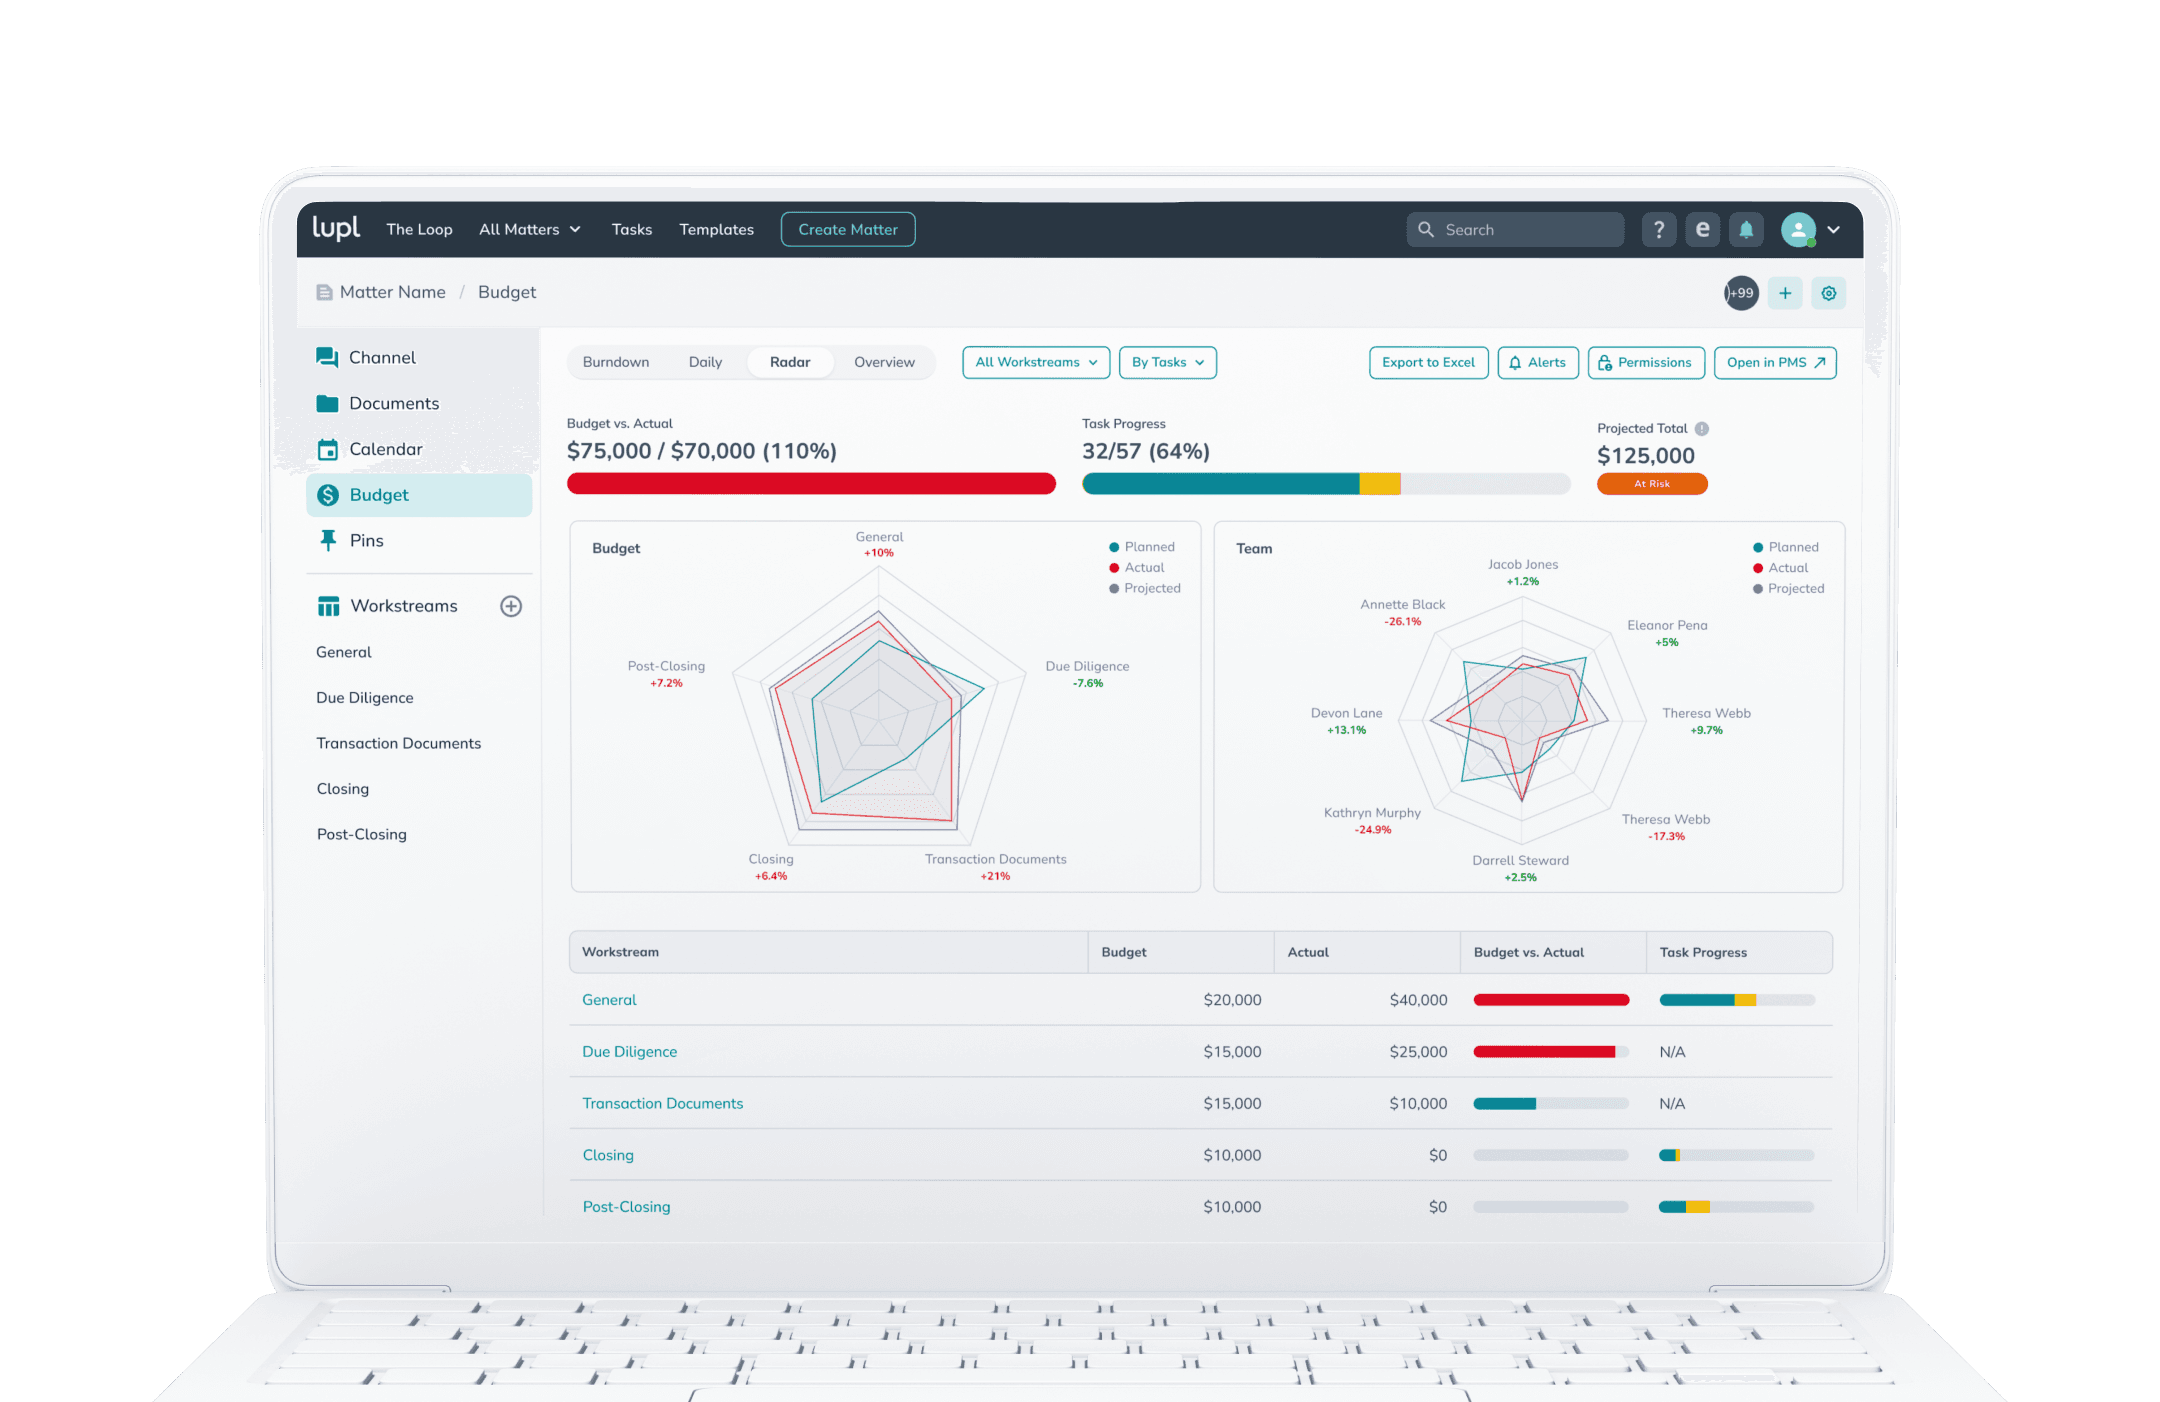Screen dimensions: 2160x1402
Task: Open Channel in the sidebar
Action: click(x=382, y=357)
